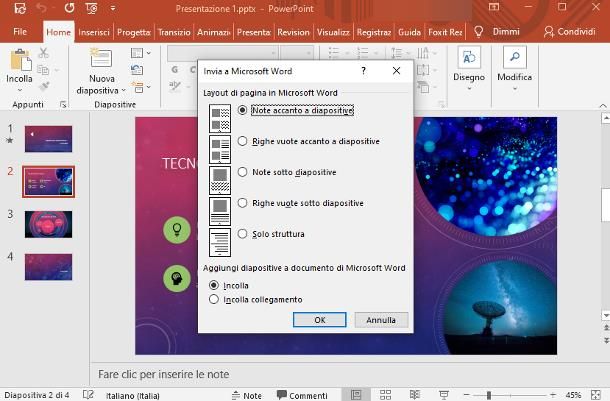The width and height of the screenshot is (610, 401).
Task: Open Section dropdown arrow
Action: pyautogui.click(x=148, y=87)
